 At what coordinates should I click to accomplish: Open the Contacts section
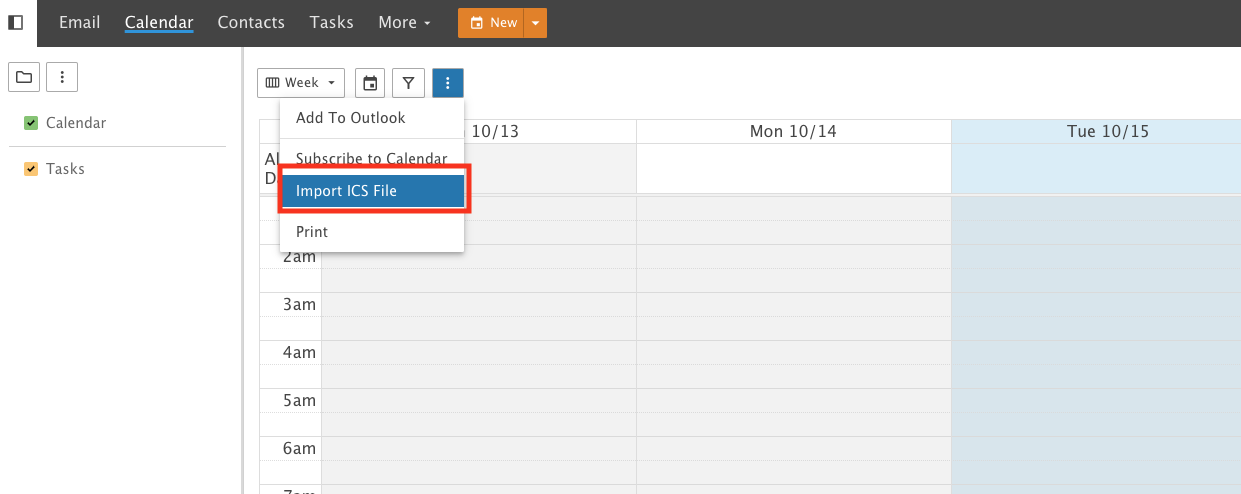click(x=251, y=22)
